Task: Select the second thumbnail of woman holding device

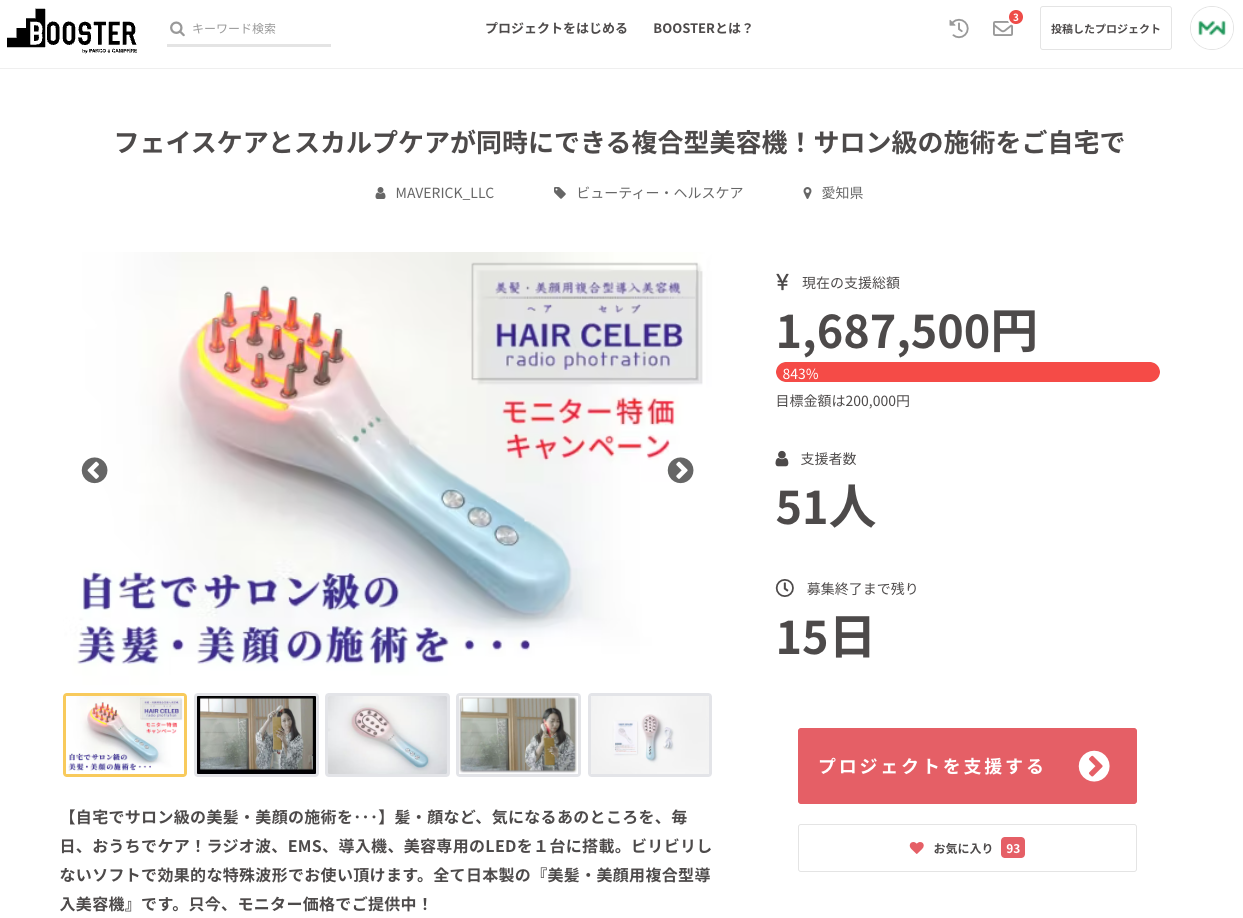Action: pos(256,735)
